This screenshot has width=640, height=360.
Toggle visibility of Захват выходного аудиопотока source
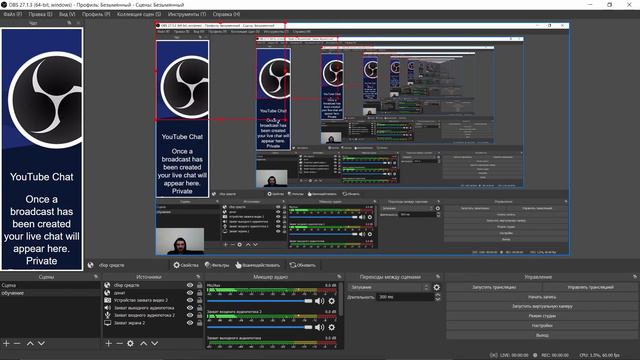click(x=190, y=308)
